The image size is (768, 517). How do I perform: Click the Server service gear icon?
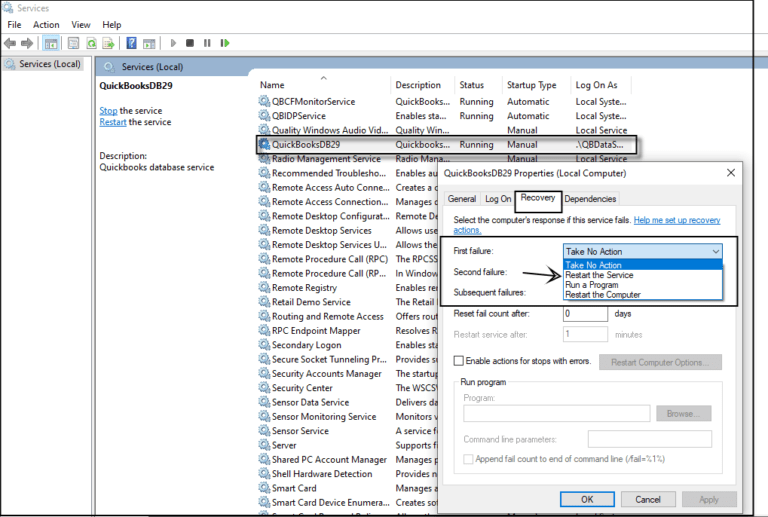coord(264,445)
